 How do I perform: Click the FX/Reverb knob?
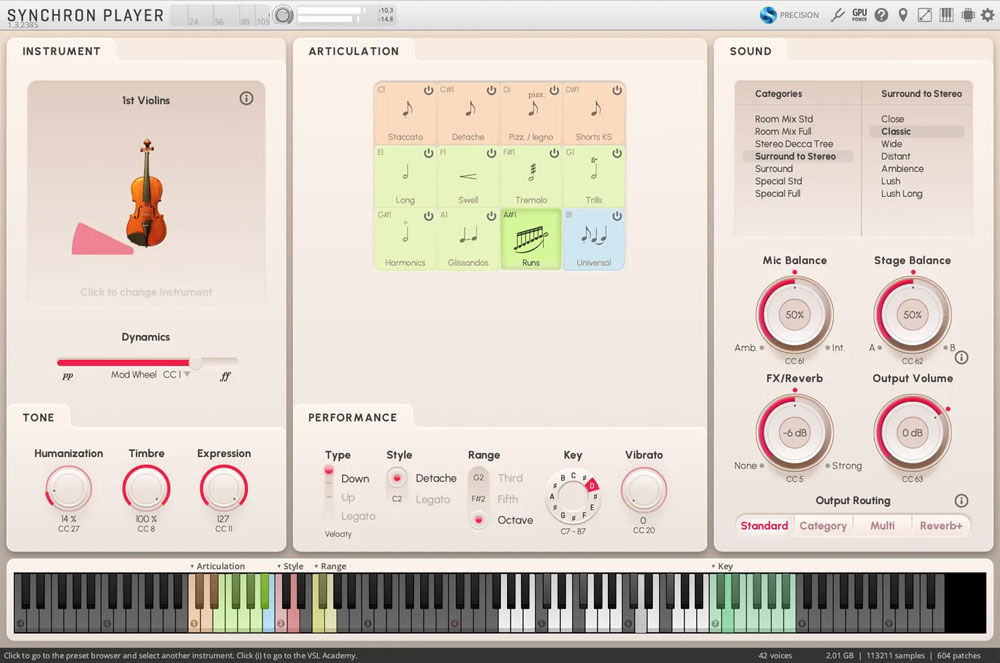795,433
